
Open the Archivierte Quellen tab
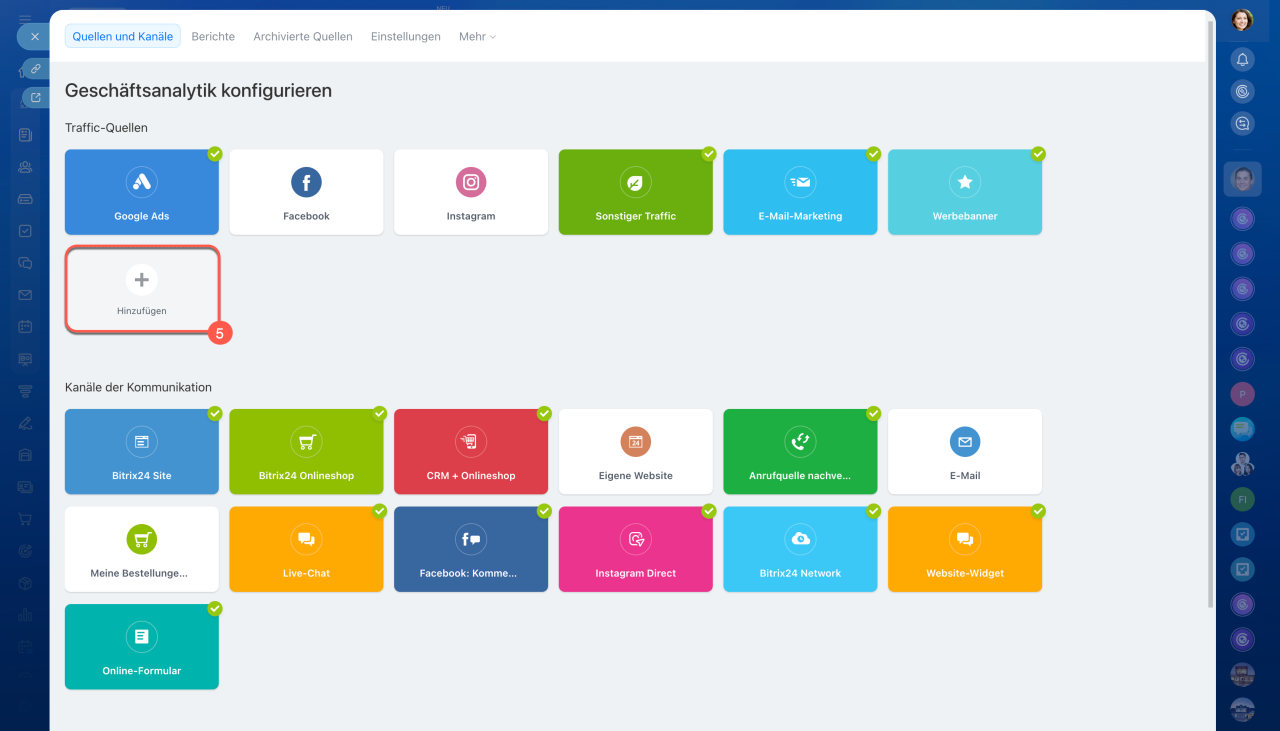[302, 37]
